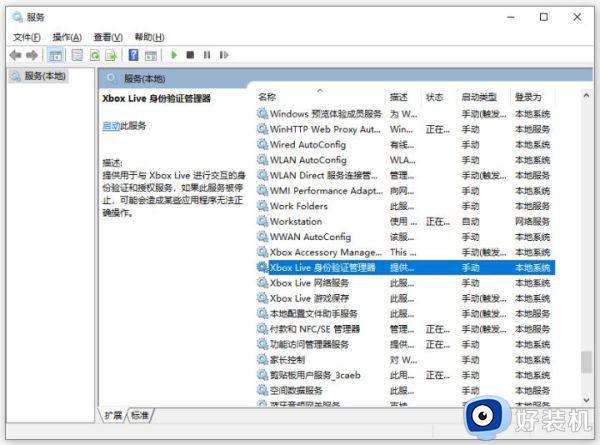
Task: Click the Services app icon in title bar
Action: pyautogui.click(x=17, y=17)
